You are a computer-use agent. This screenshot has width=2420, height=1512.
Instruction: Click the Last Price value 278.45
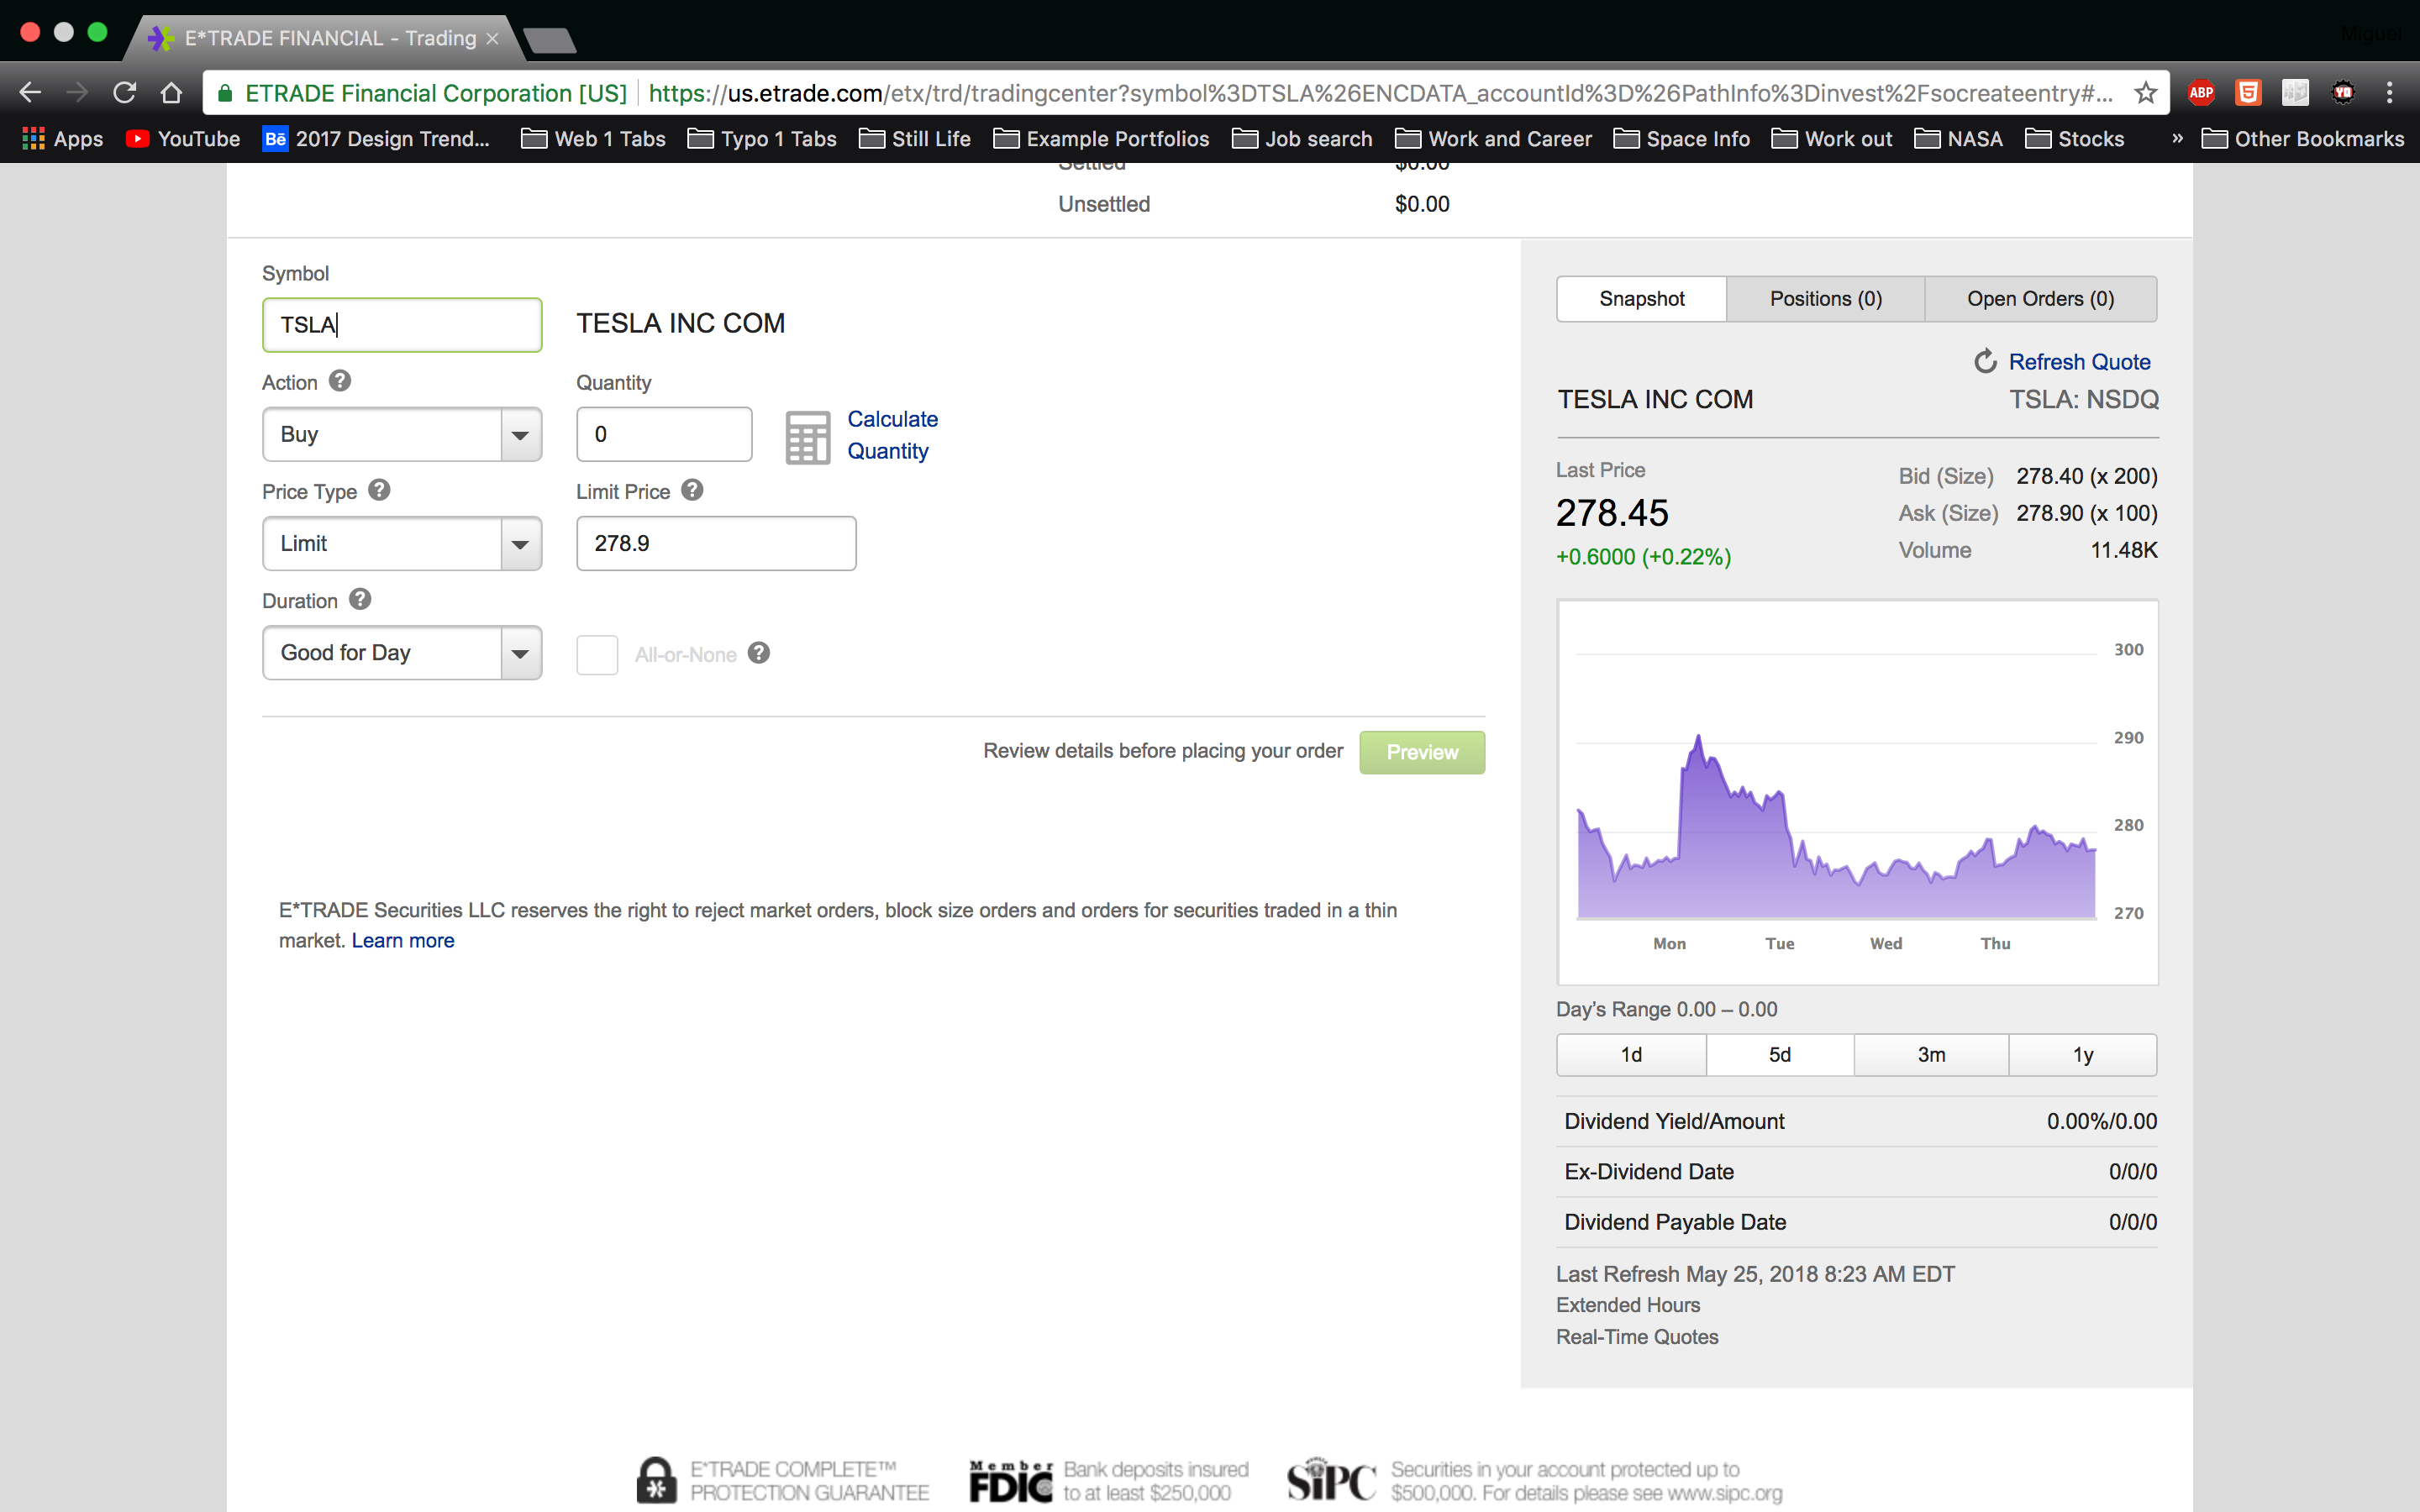point(1612,513)
